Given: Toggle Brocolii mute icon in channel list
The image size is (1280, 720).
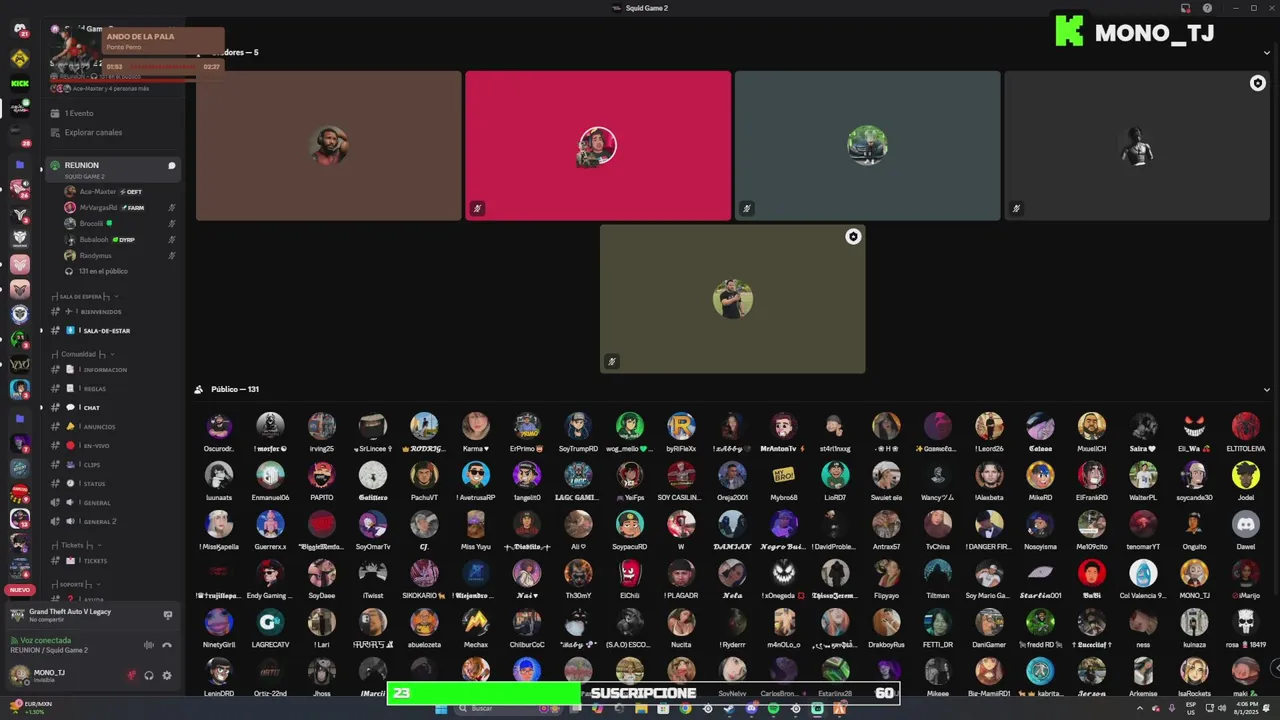Looking at the screenshot, I should tap(172, 224).
